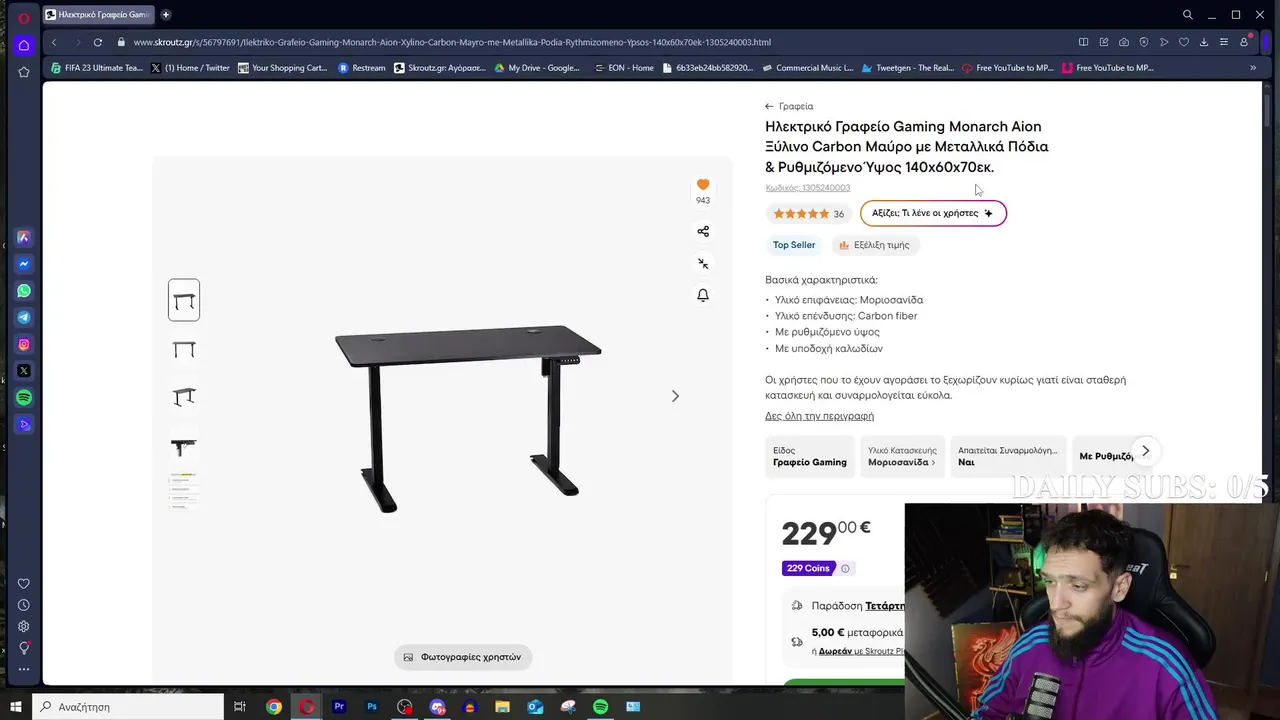Screen dimensions: 1280x720
Task: Expand specs carousel with right chevron
Action: pyautogui.click(x=1145, y=451)
